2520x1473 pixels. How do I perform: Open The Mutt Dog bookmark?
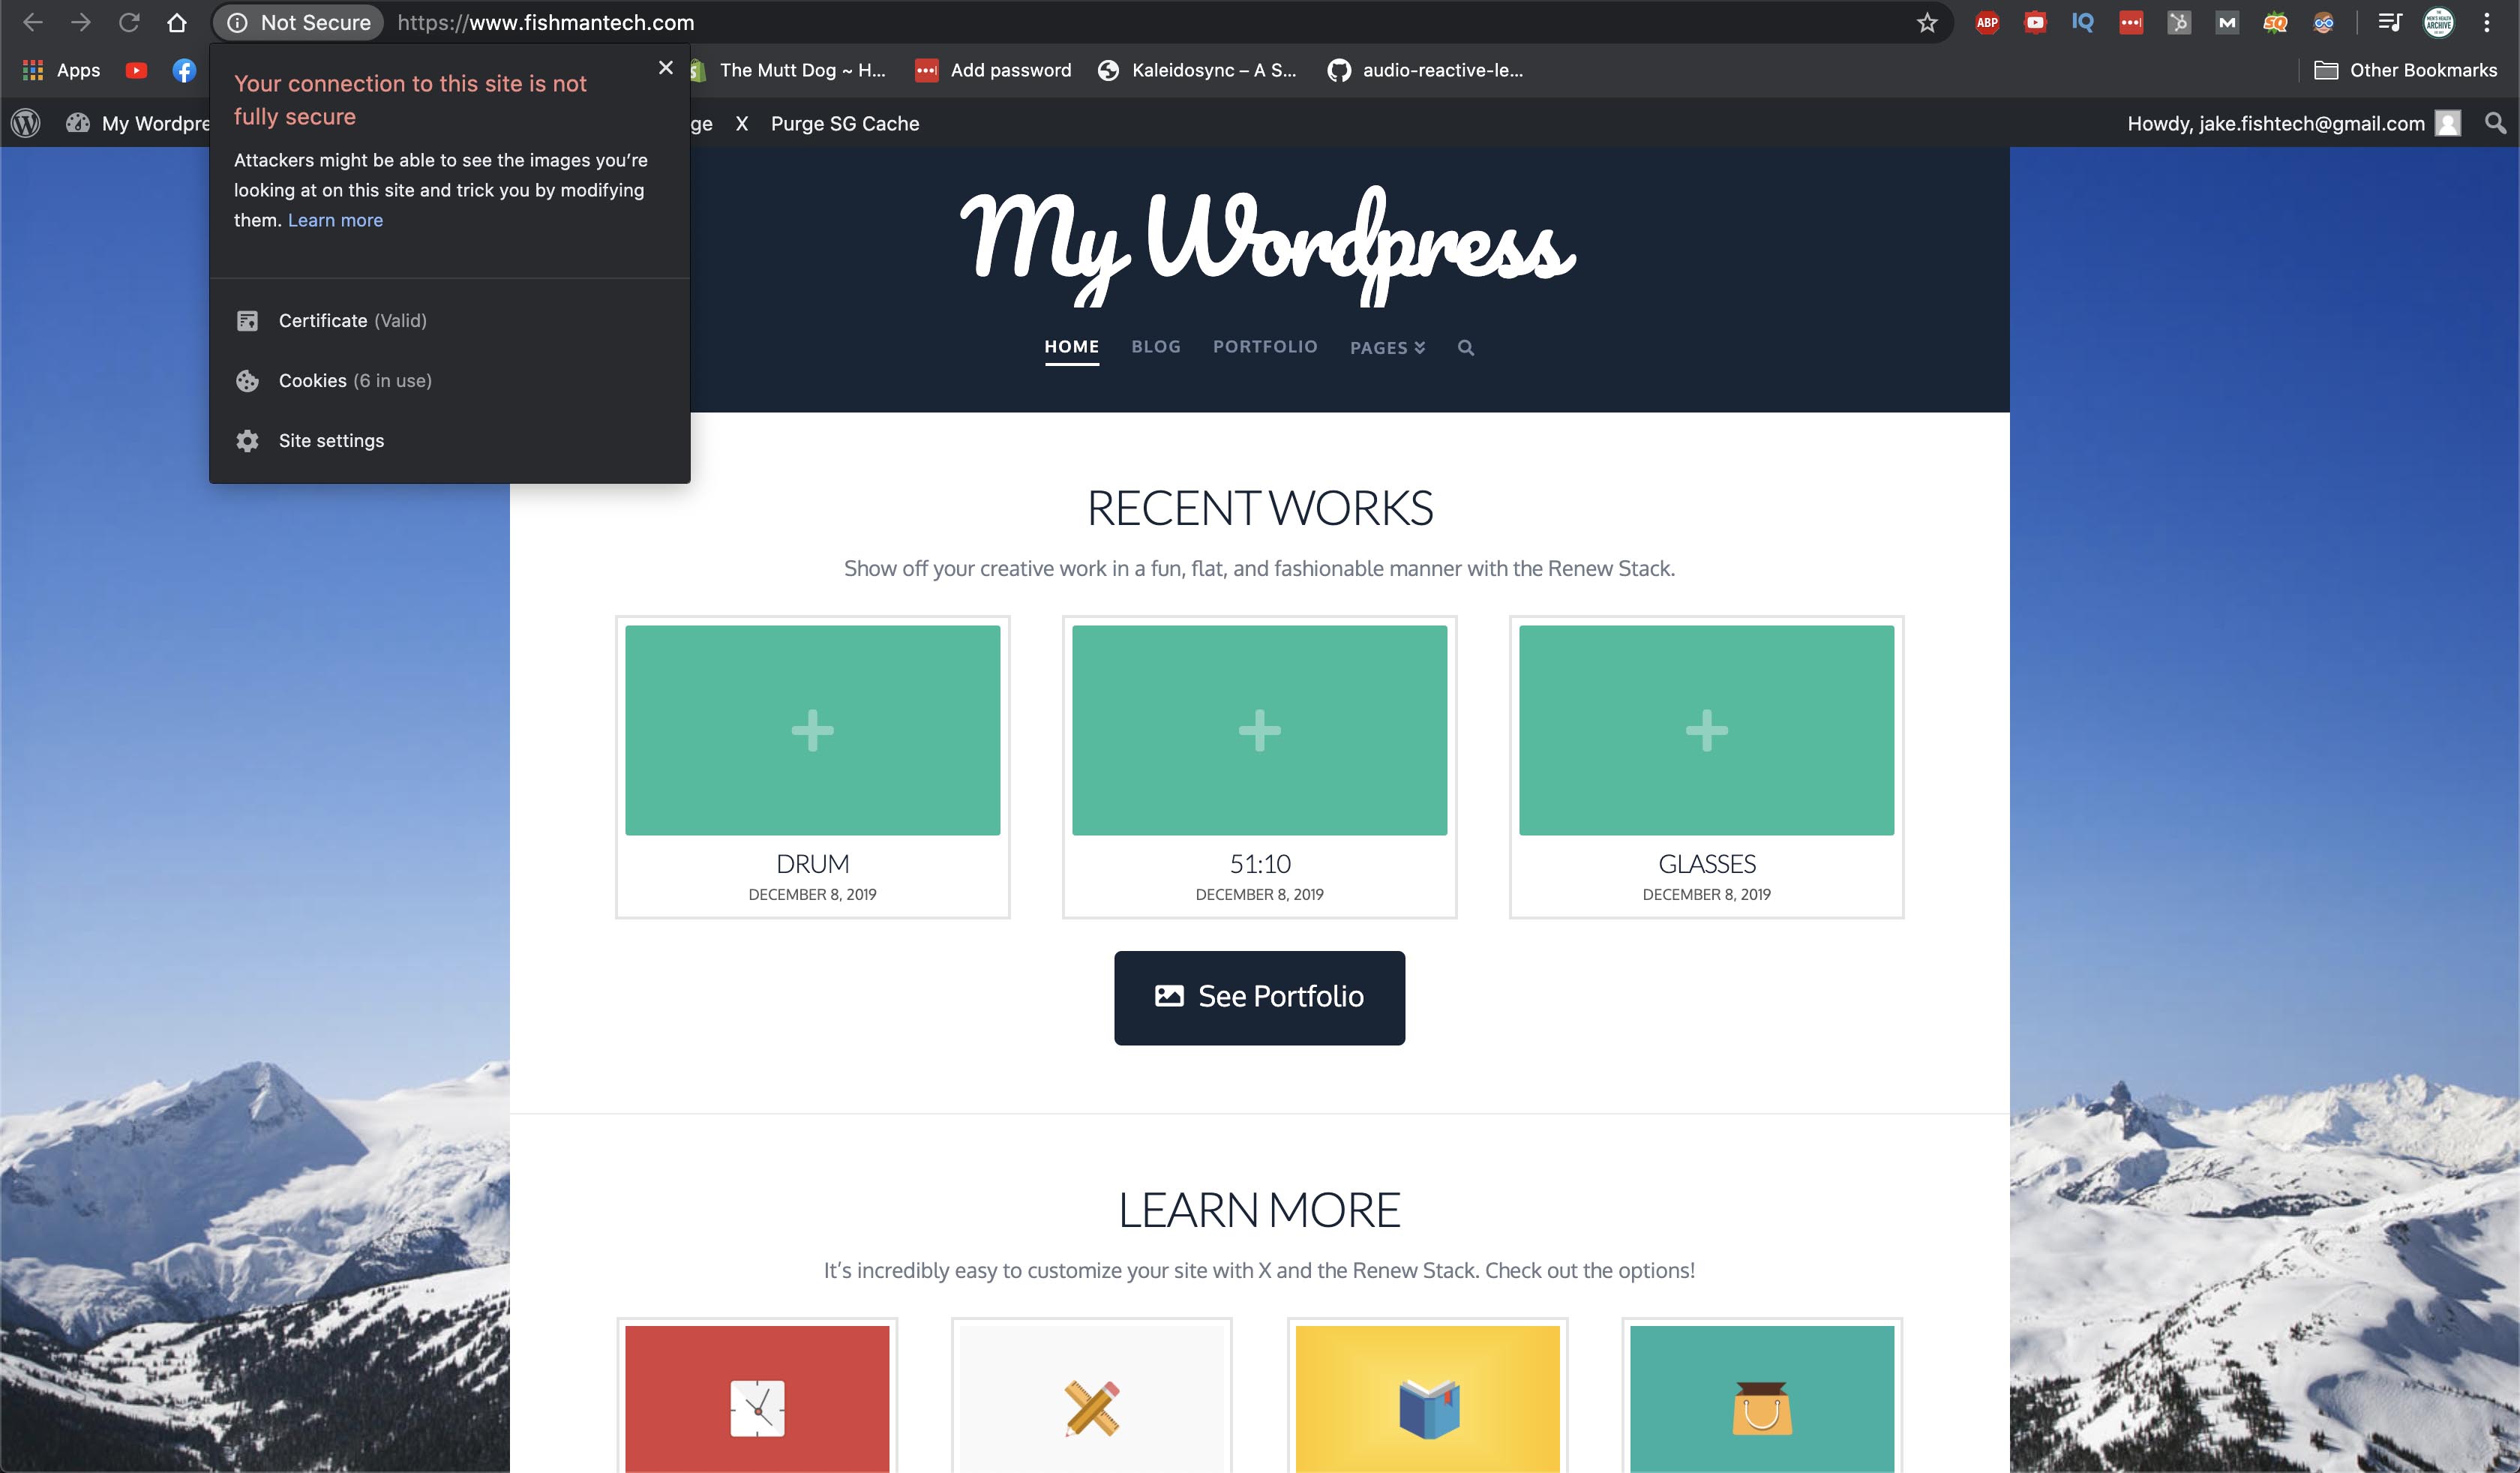tap(787, 70)
